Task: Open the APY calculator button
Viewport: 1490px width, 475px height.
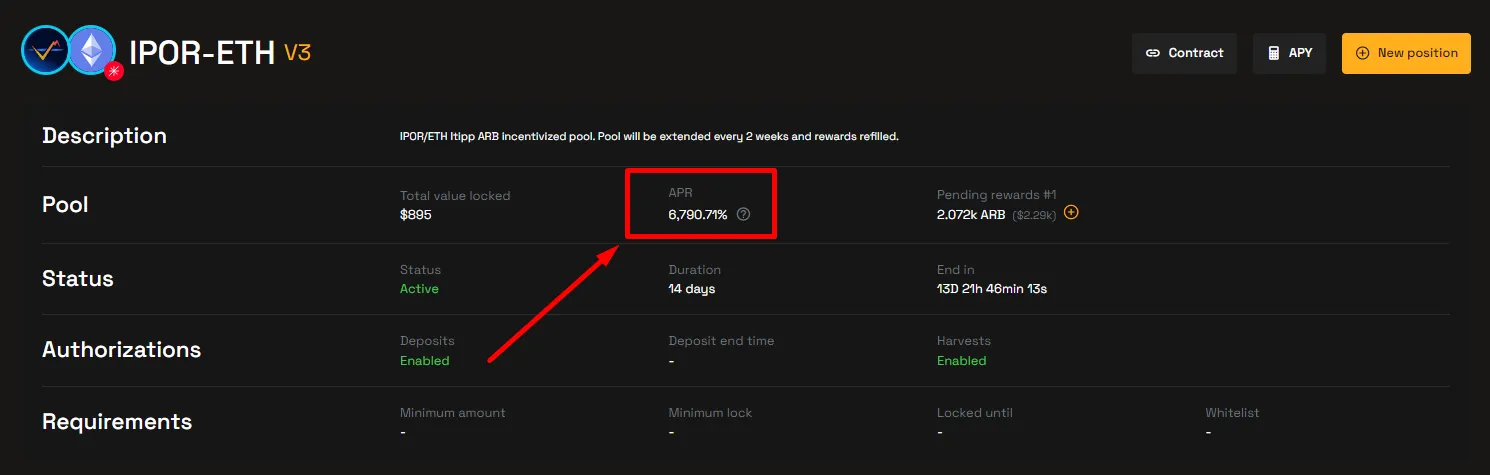Action: (x=1289, y=53)
